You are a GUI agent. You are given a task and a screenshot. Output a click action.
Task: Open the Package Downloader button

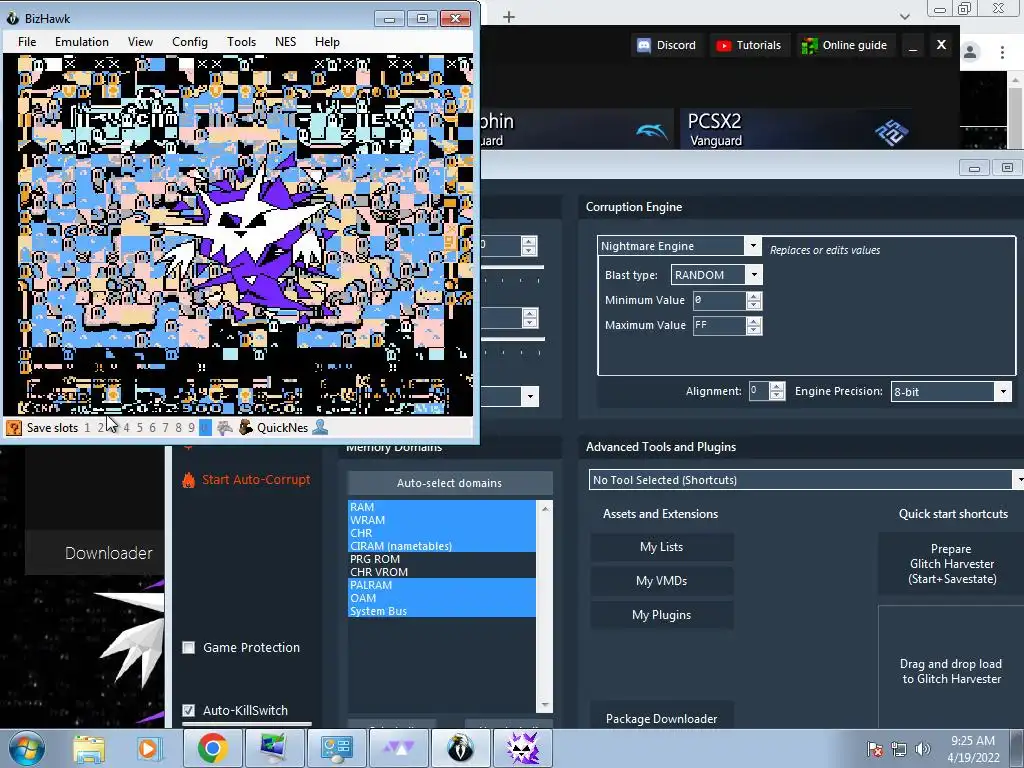(662, 718)
